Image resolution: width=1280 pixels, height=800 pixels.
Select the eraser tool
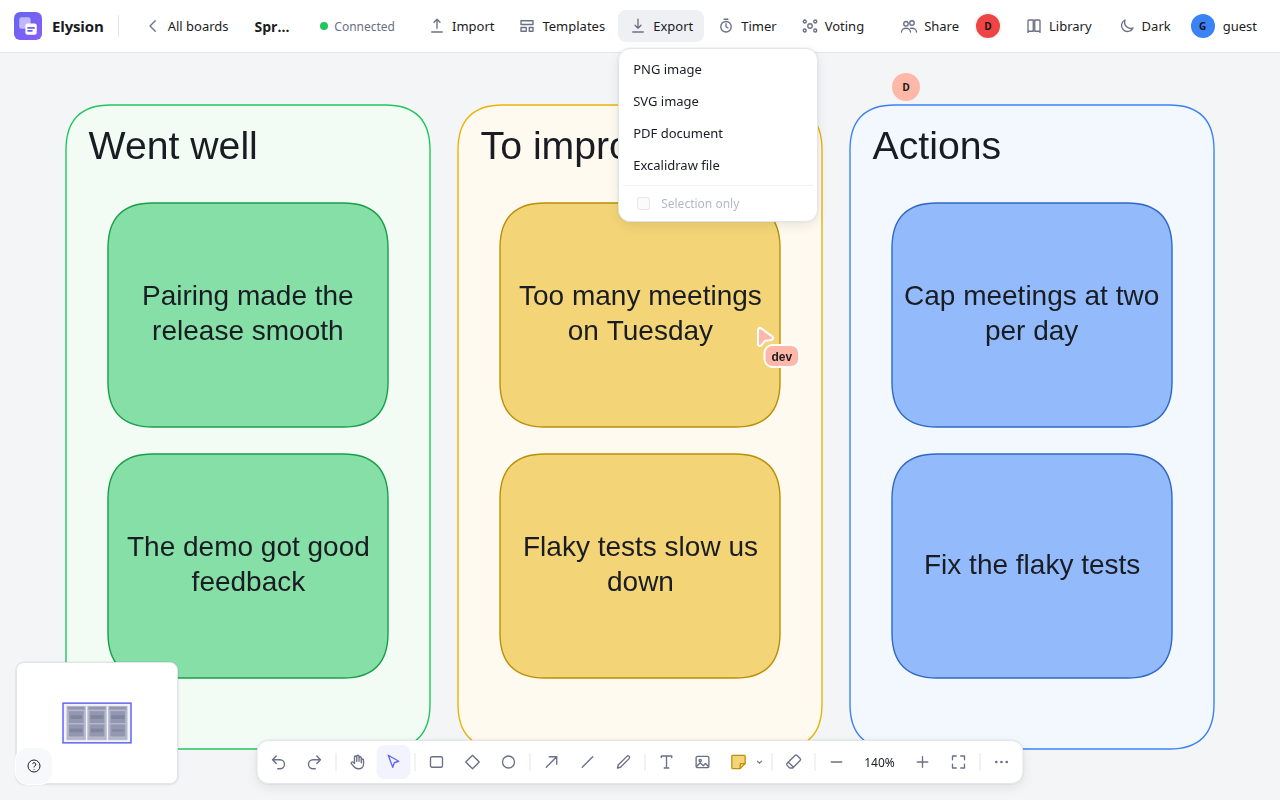(x=793, y=762)
